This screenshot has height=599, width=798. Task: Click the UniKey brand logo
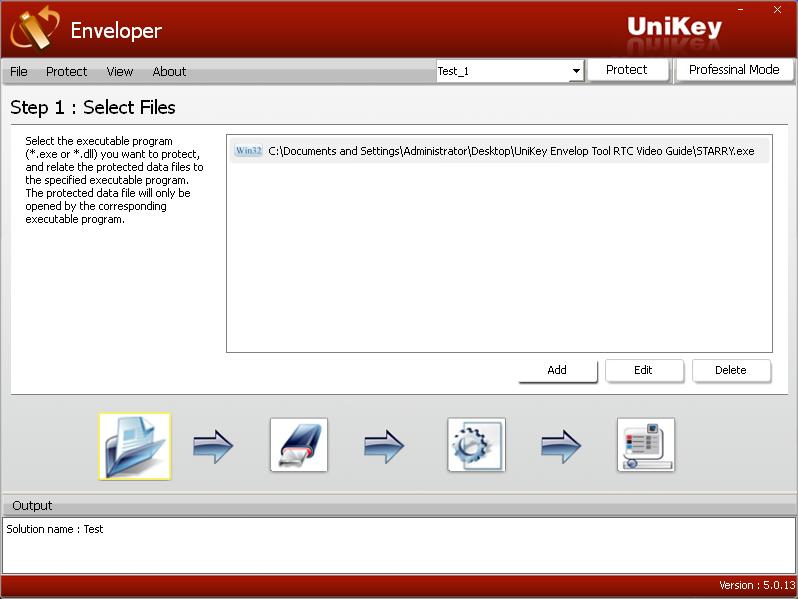coord(674,27)
